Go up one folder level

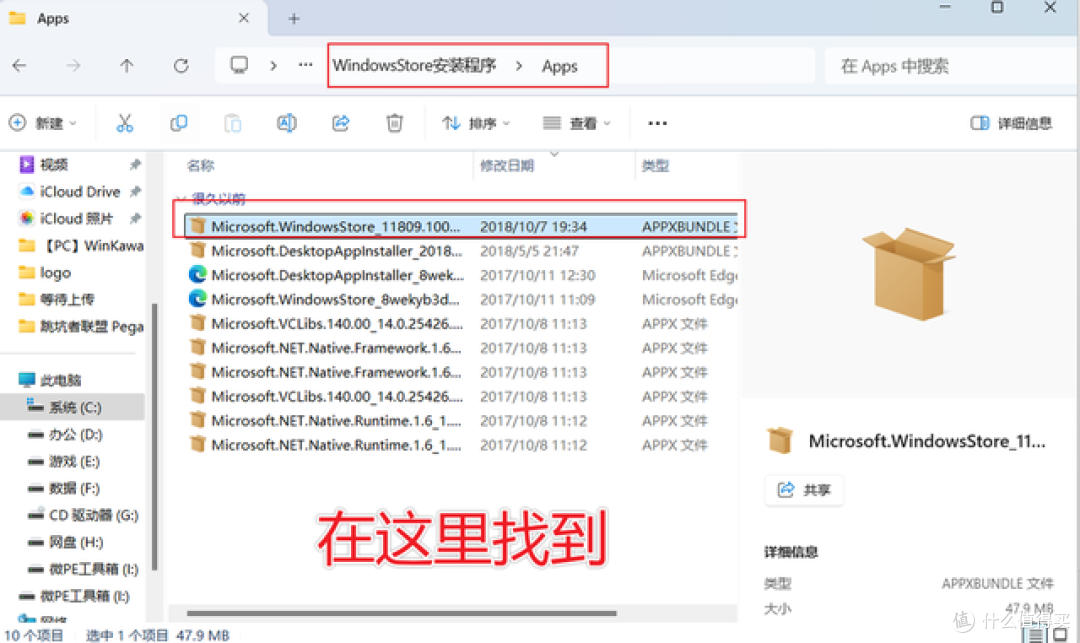point(126,66)
